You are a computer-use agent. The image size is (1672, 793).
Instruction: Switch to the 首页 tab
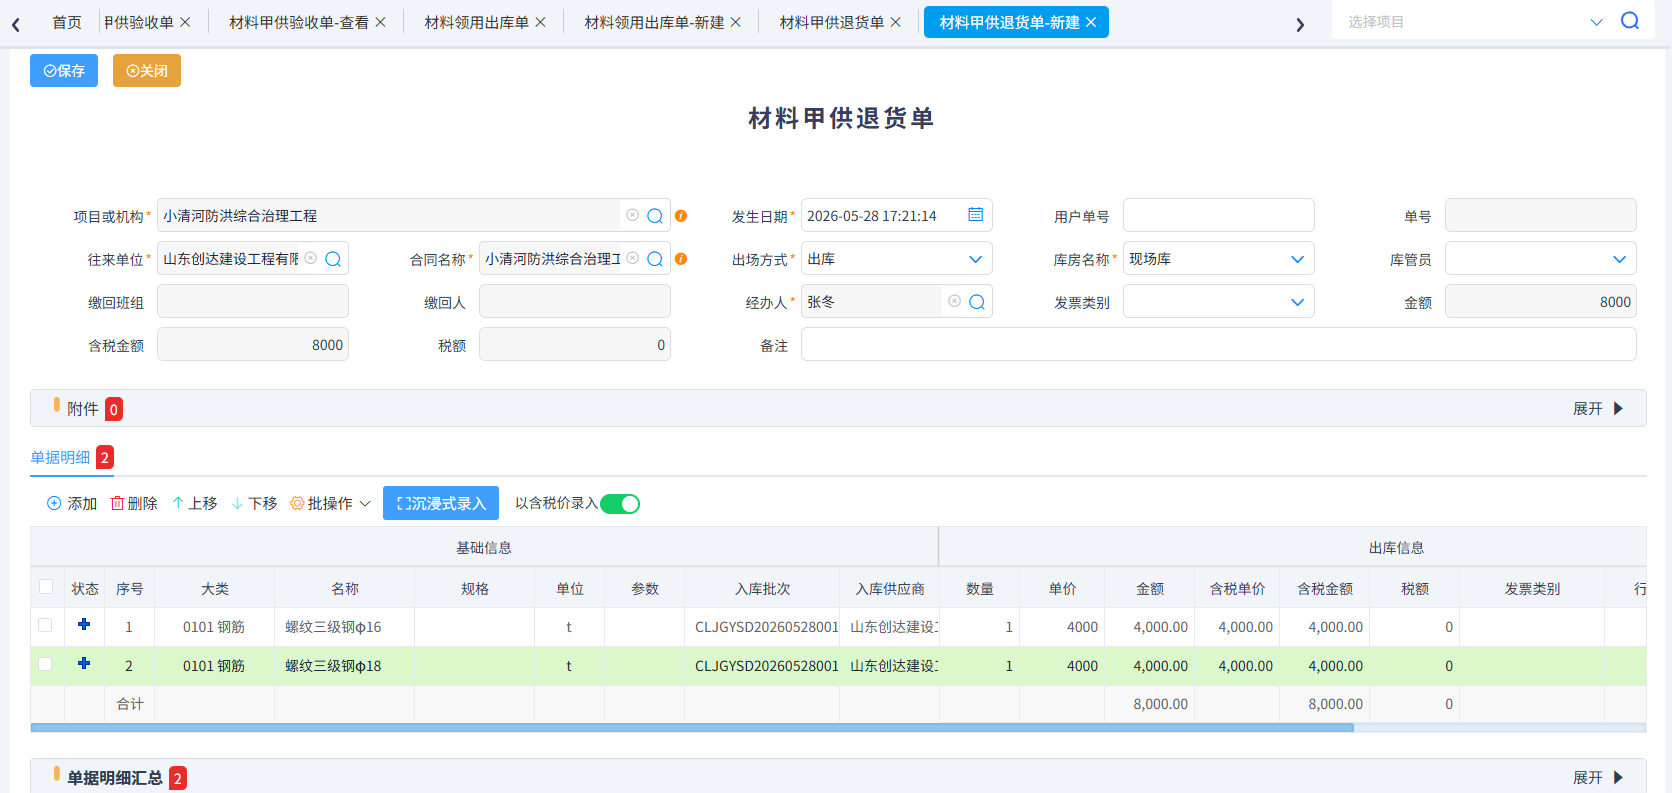pyautogui.click(x=67, y=22)
